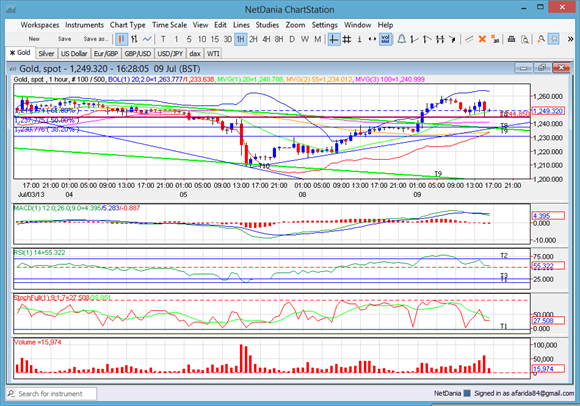Open the Chart Type menu
Image resolution: width=580 pixels, height=406 pixels.
128,25
